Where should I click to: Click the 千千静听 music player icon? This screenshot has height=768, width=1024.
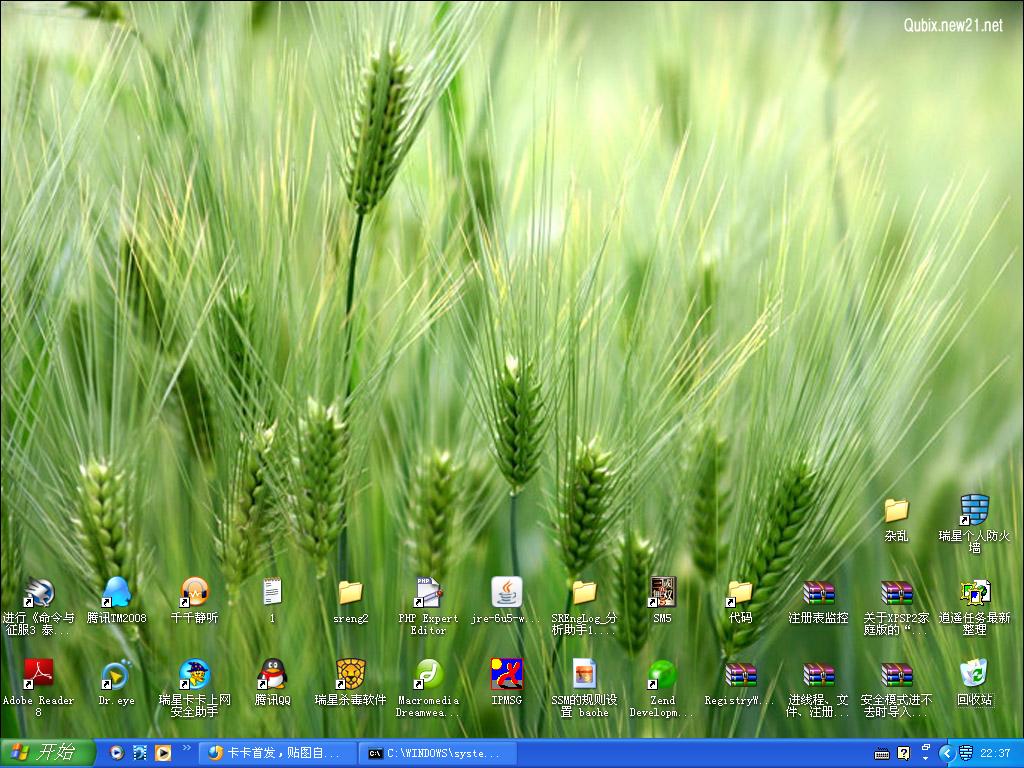(x=194, y=592)
